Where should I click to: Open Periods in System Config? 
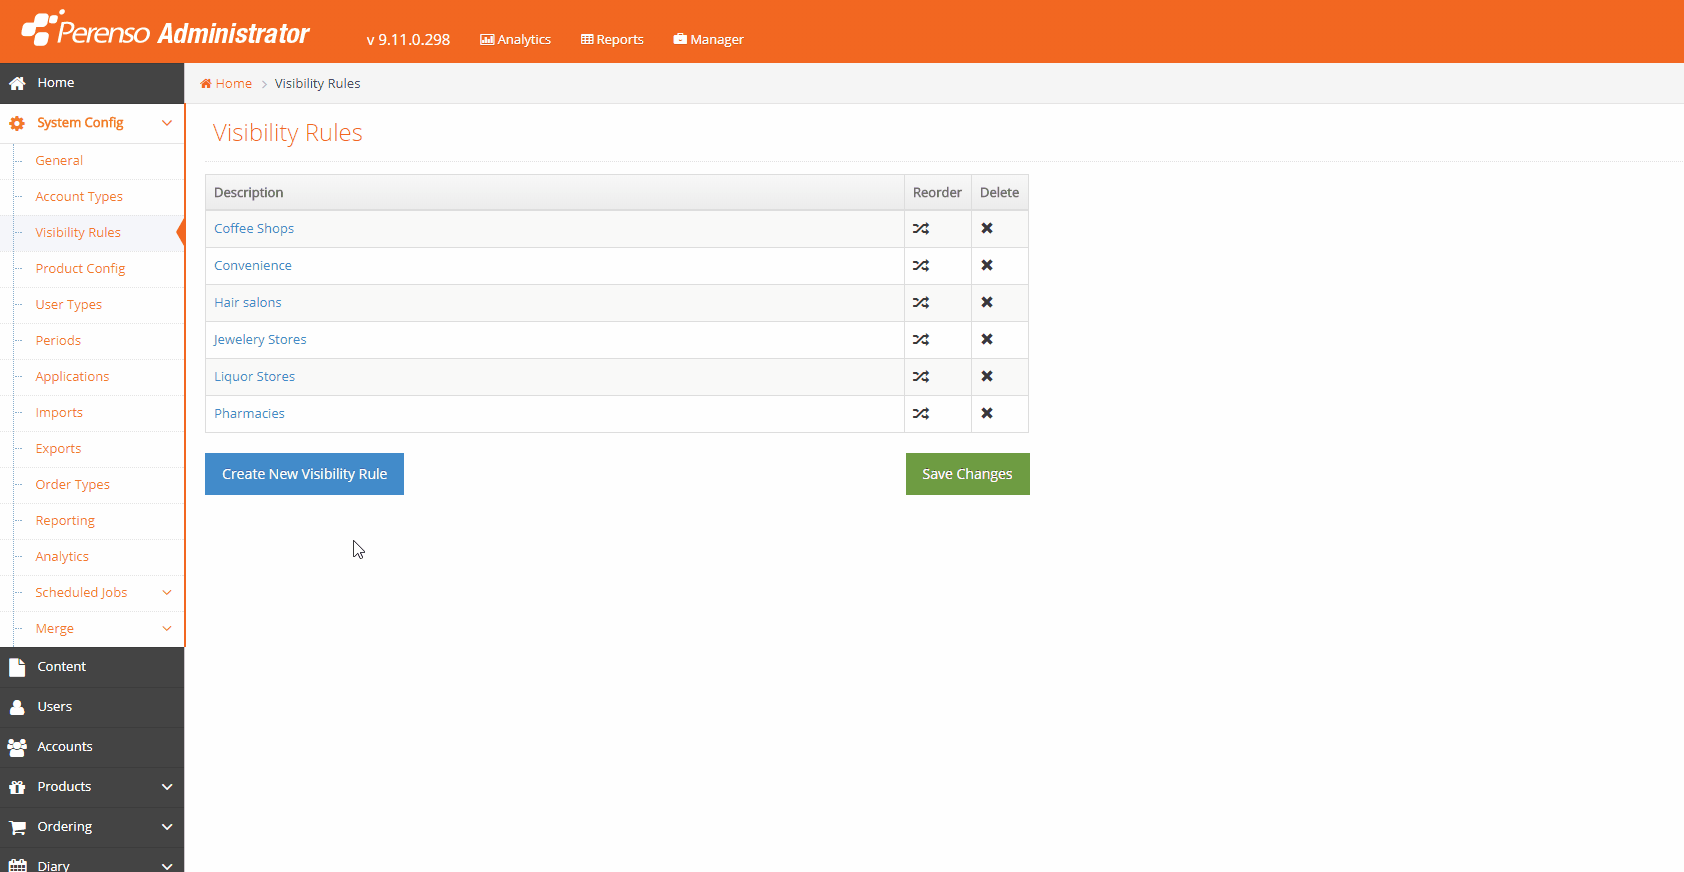pos(58,341)
